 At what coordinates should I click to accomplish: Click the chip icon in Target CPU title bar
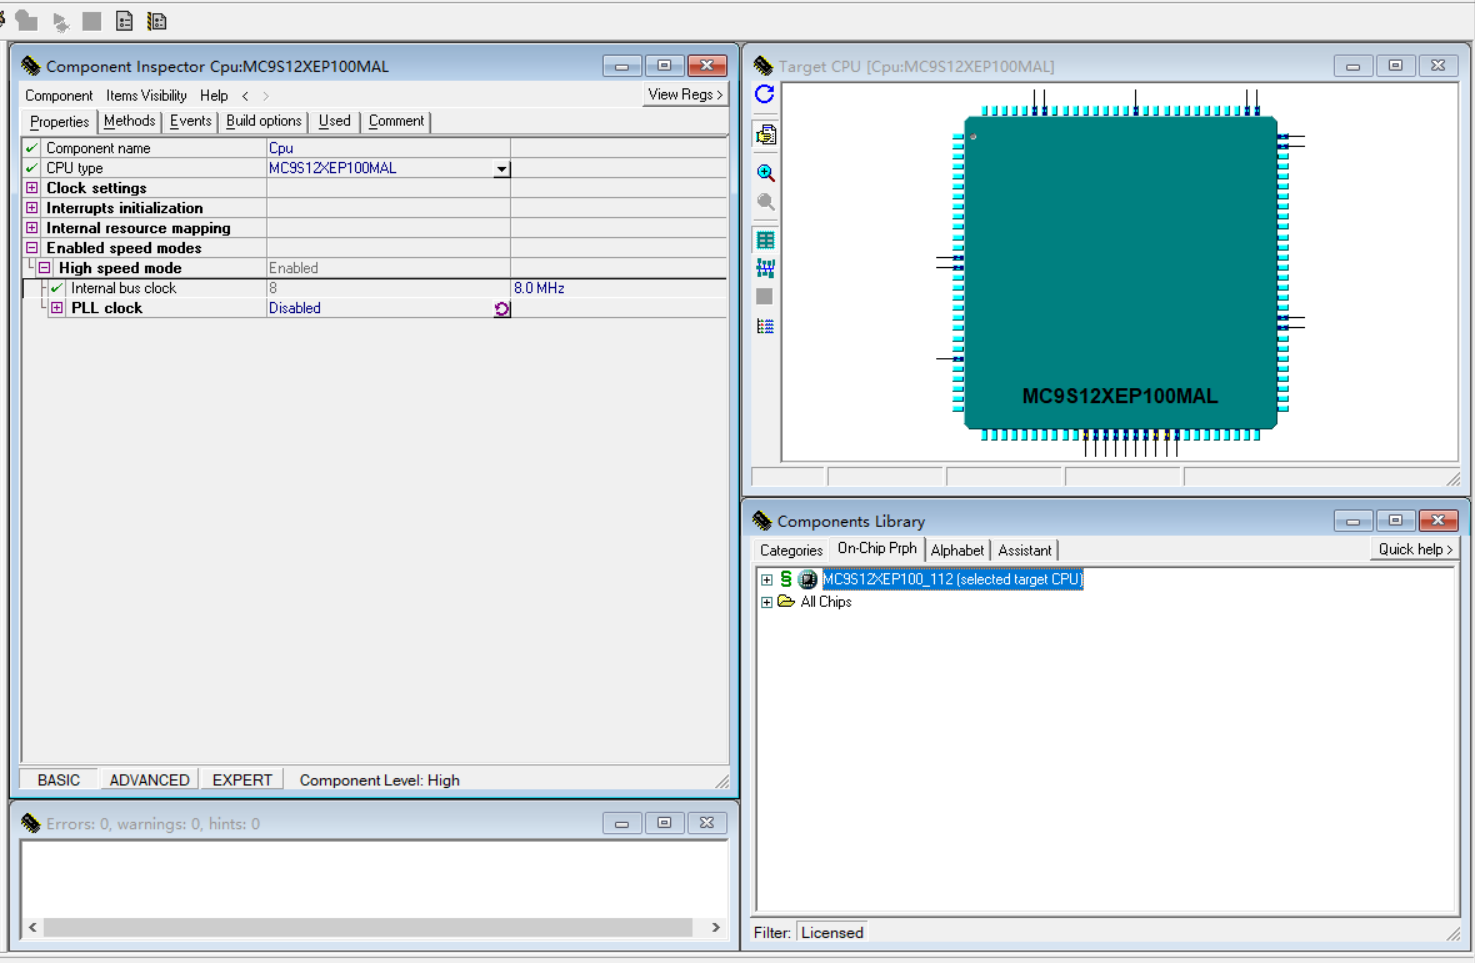(x=764, y=66)
